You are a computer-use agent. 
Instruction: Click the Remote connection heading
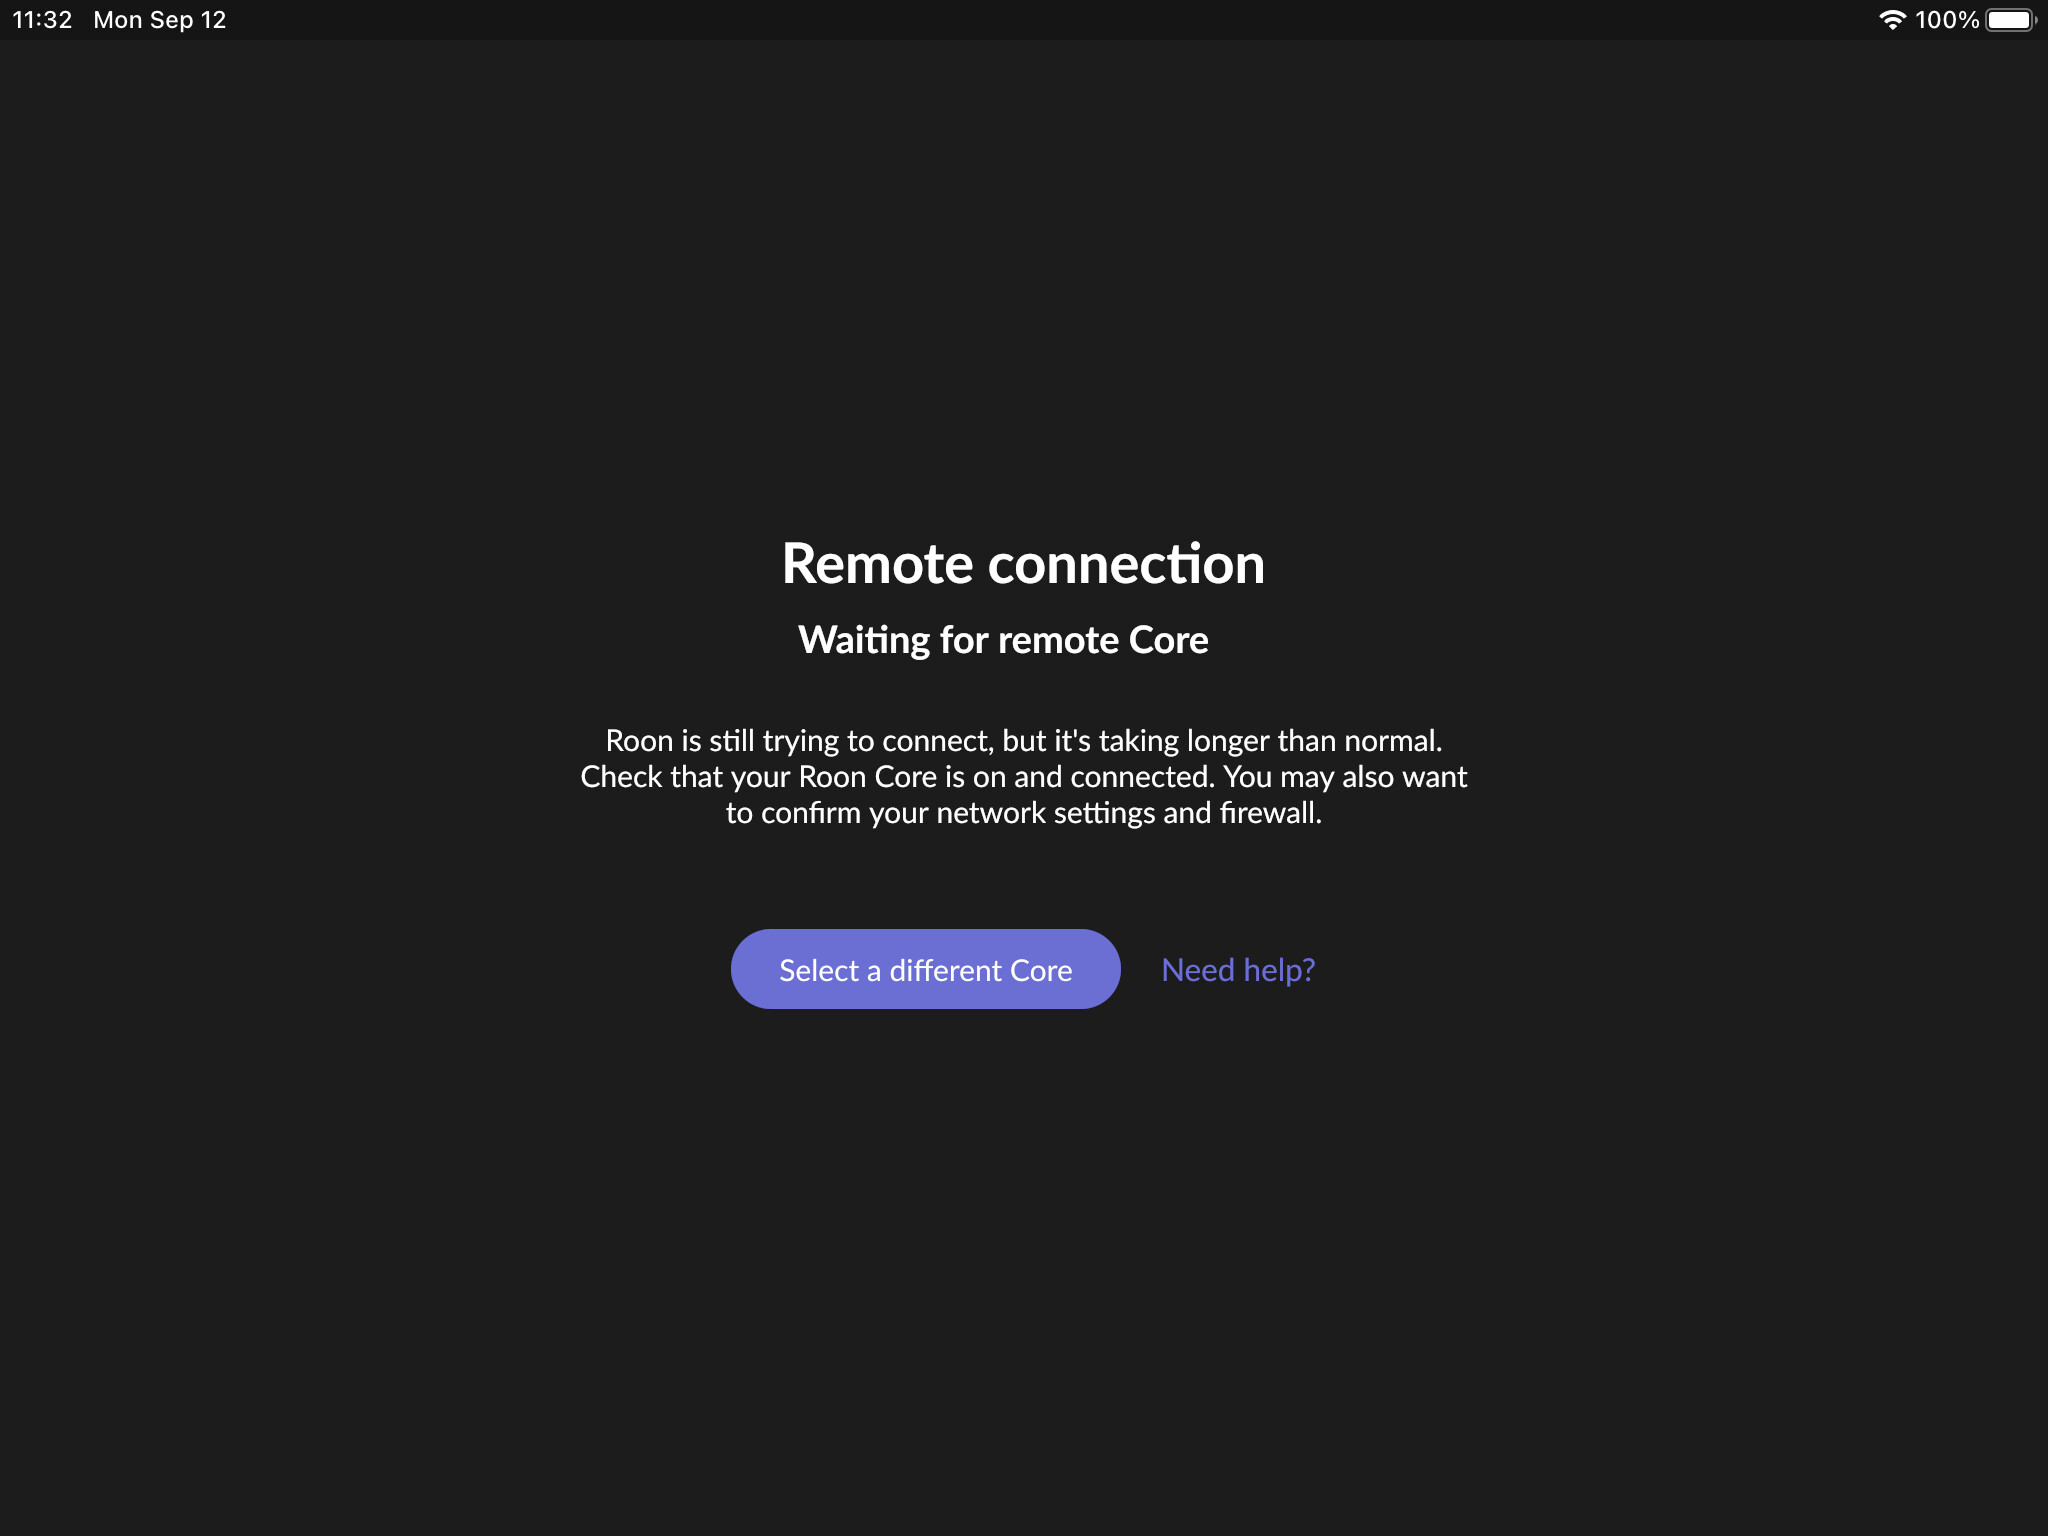(1023, 563)
